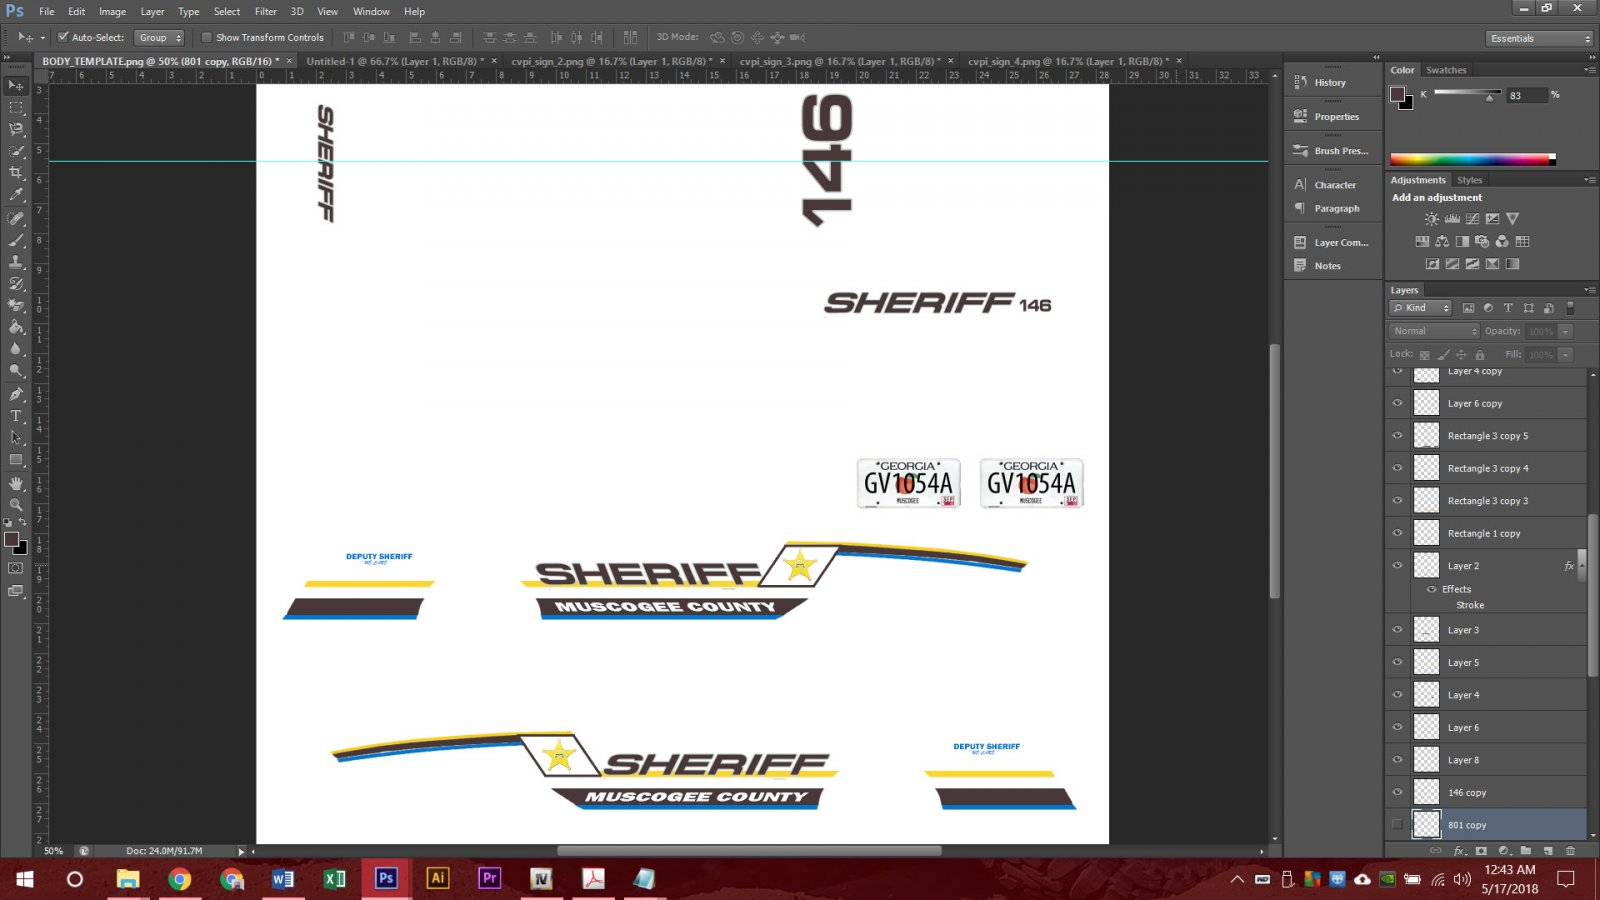Click the color spectrum ramp
1600x900 pixels.
point(1471,159)
